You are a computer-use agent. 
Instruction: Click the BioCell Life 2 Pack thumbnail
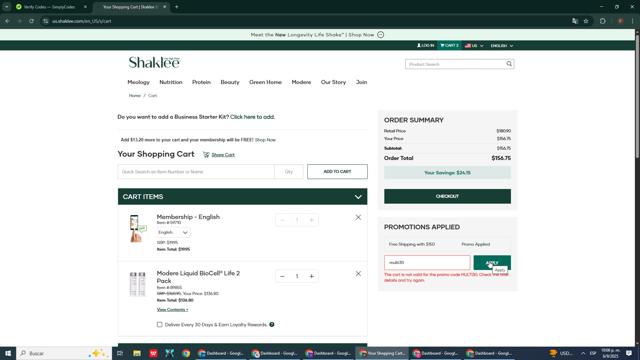coord(138,284)
